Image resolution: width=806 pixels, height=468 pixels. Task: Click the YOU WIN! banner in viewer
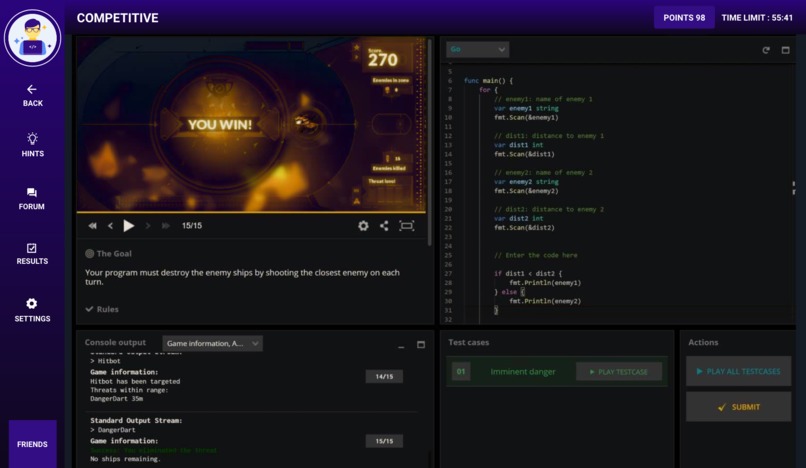click(x=220, y=124)
